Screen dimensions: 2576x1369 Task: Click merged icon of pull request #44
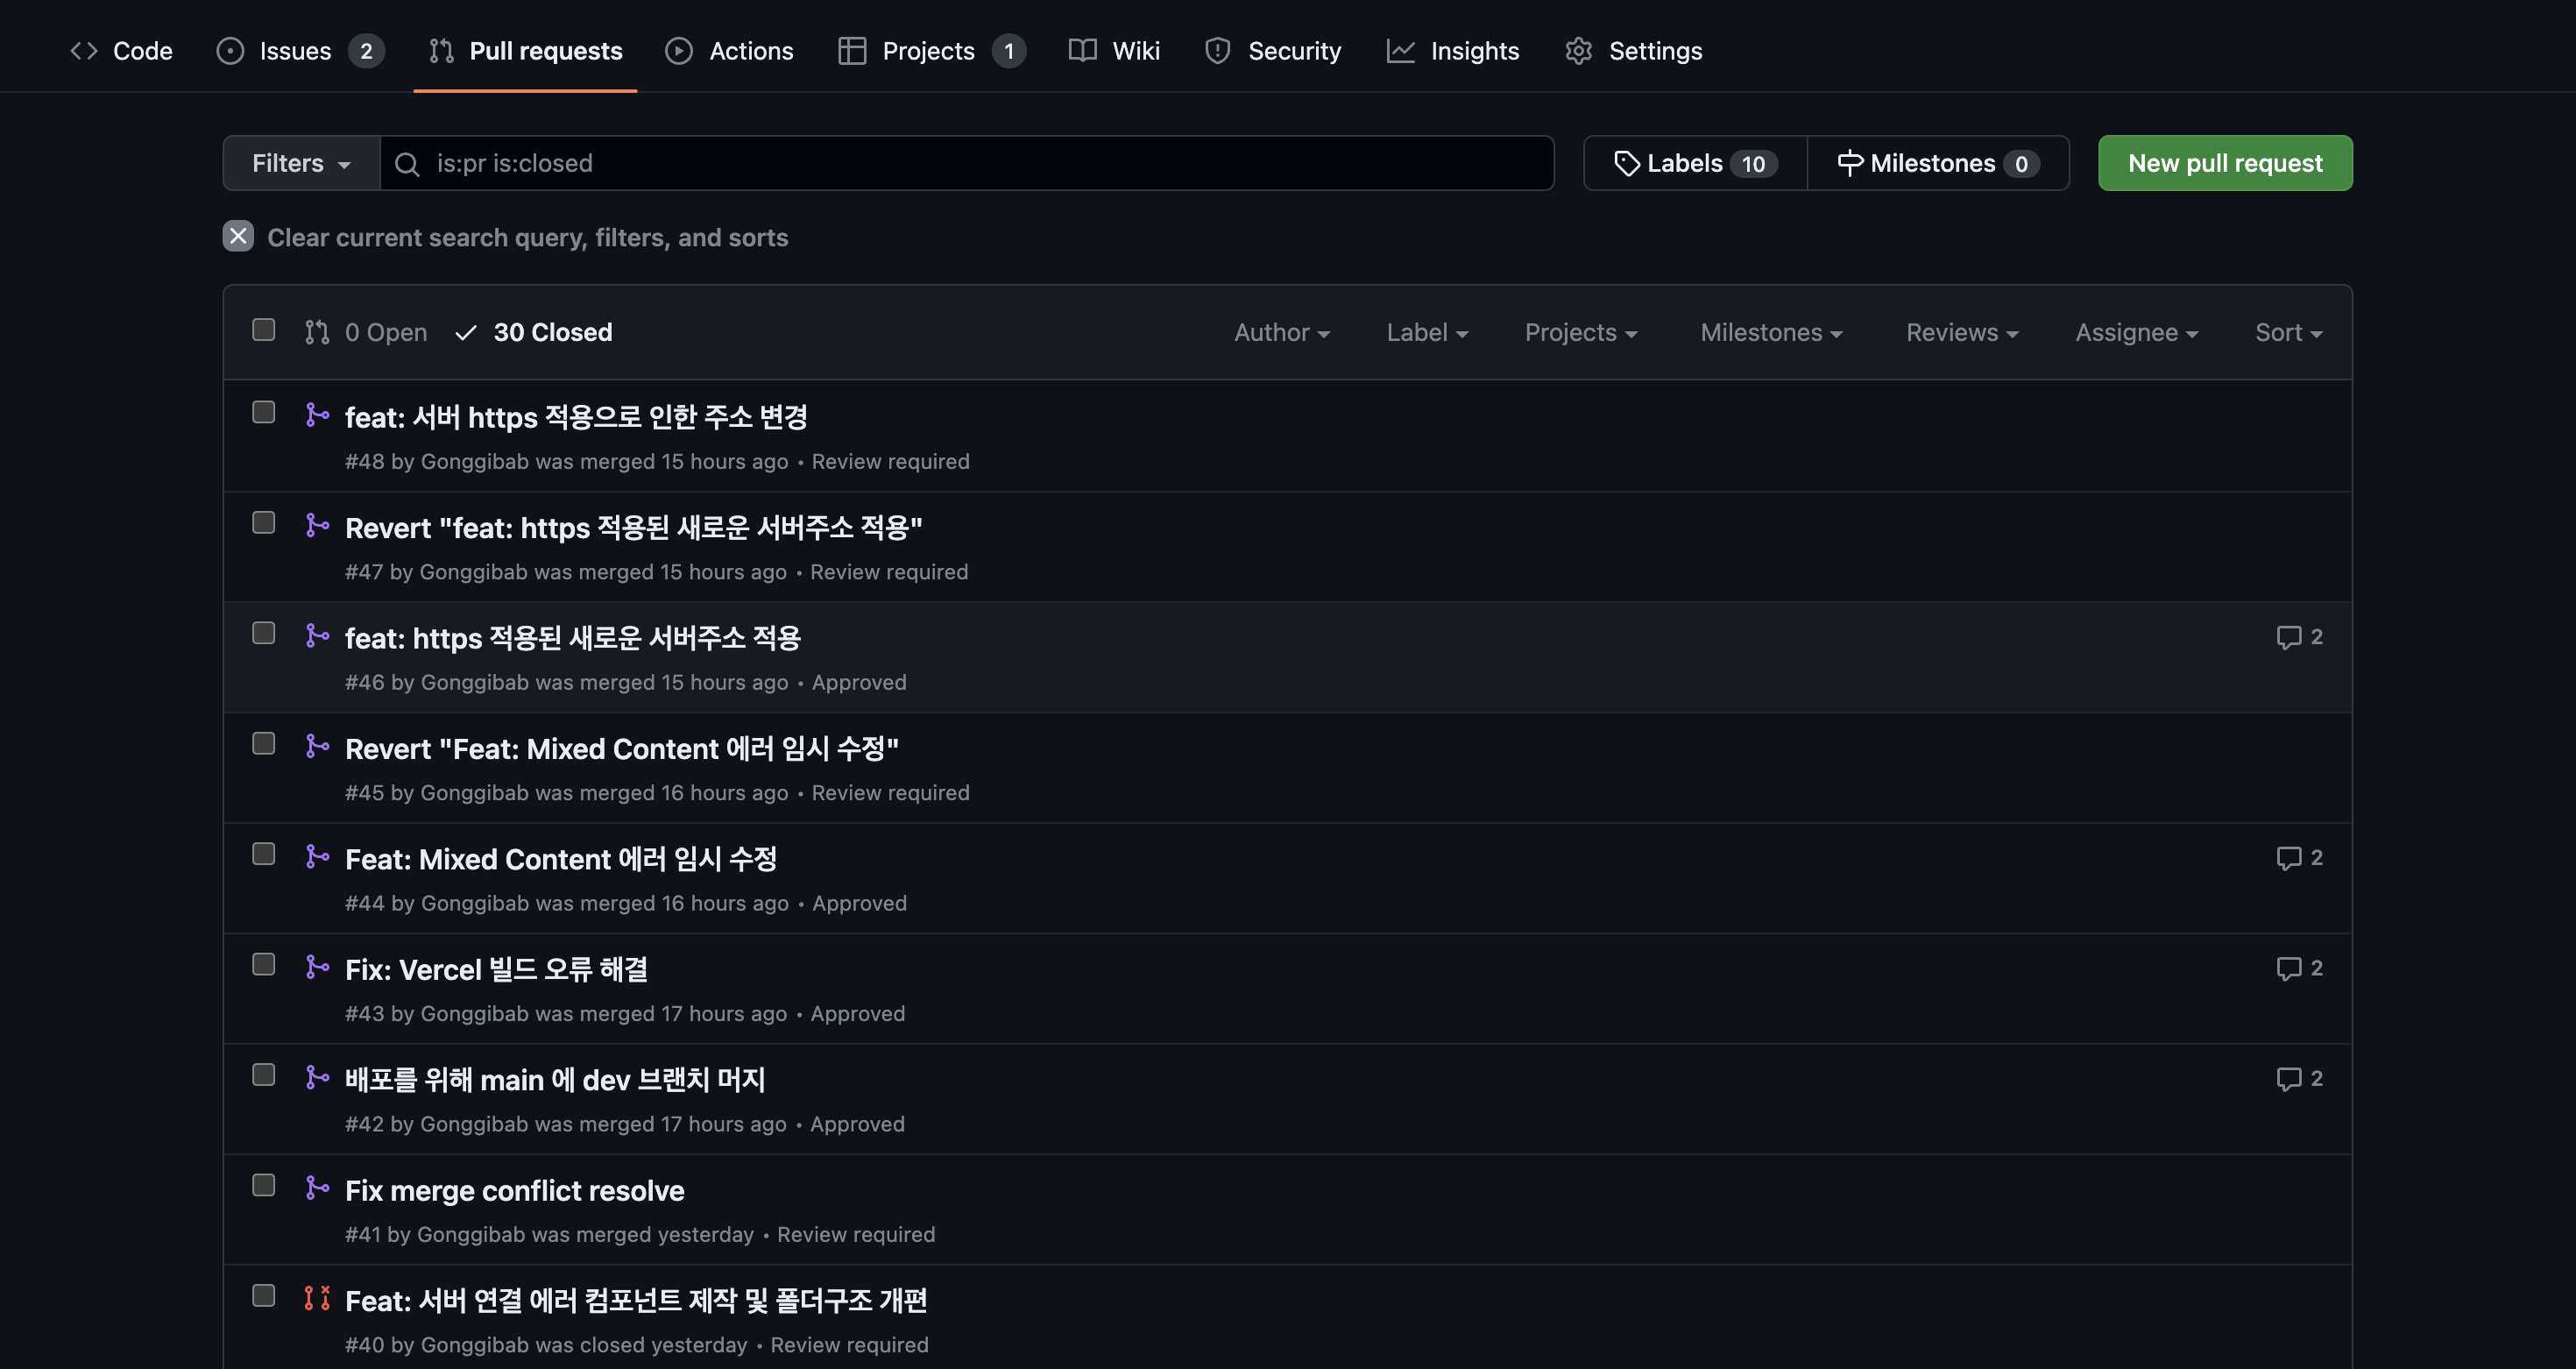317,856
